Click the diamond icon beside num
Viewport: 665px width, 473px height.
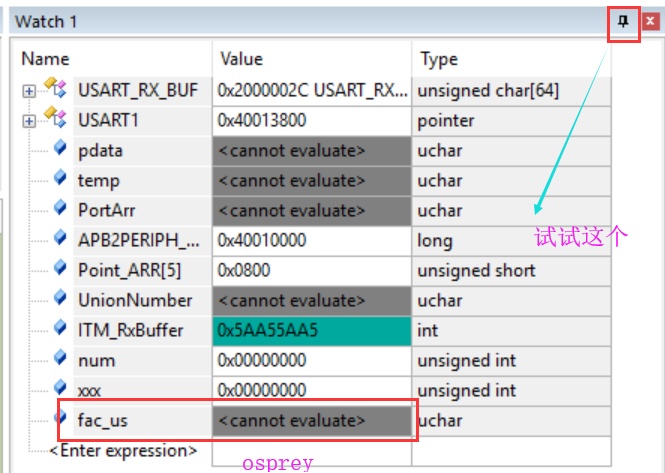coord(60,357)
